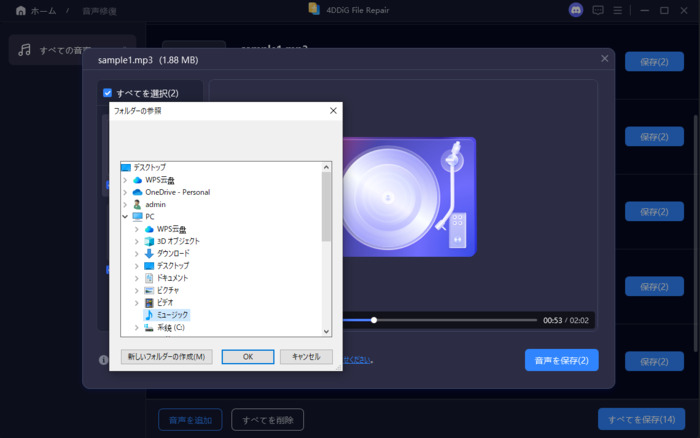Viewport: 700px width, 438px height.
Task: Open the Discord community icon
Action: [575, 10]
